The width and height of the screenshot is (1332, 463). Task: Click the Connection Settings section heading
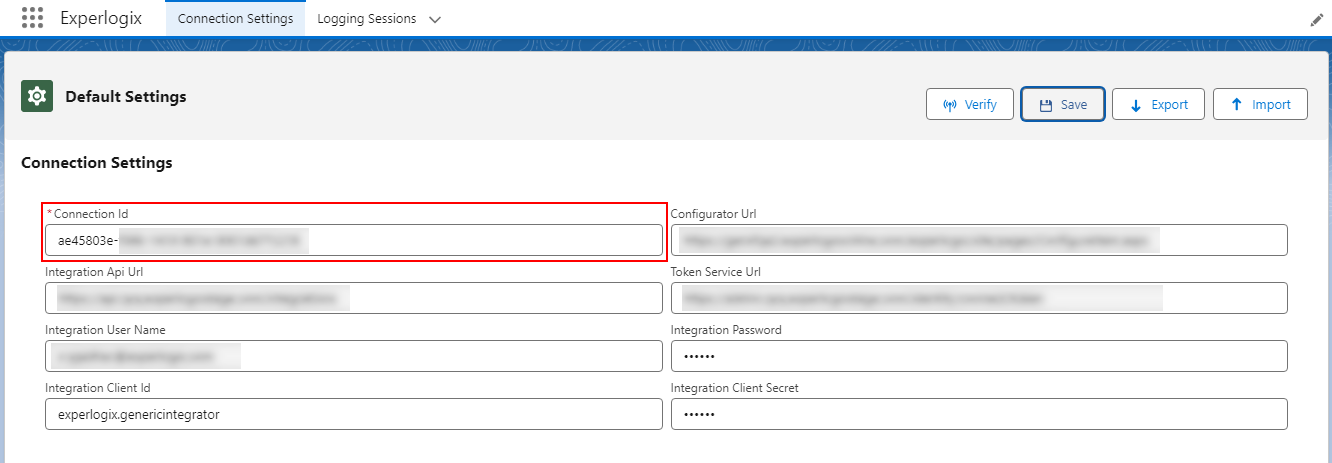click(x=97, y=162)
